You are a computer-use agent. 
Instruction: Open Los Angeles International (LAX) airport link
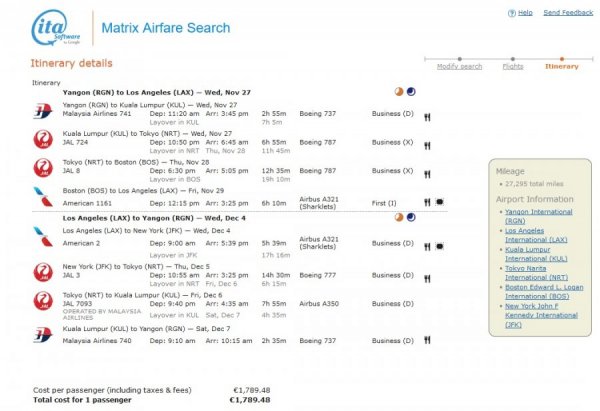pos(536,235)
